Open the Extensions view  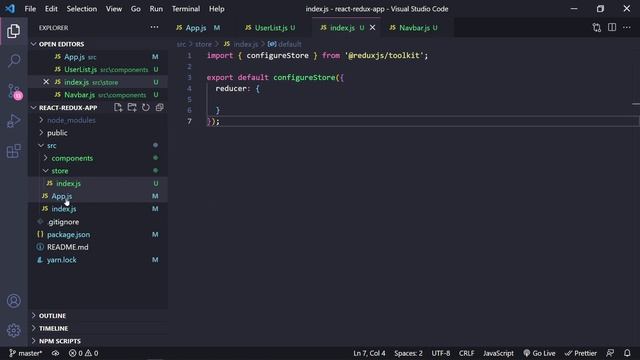13,151
